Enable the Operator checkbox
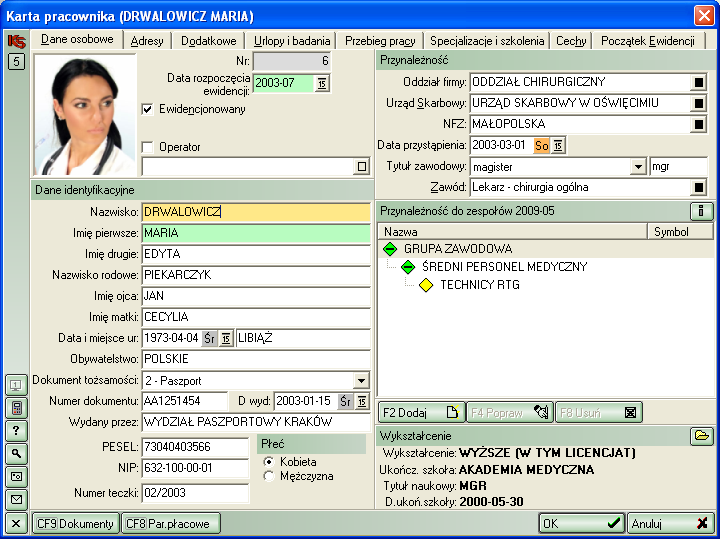This screenshot has height=539, width=720. pos(148,147)
